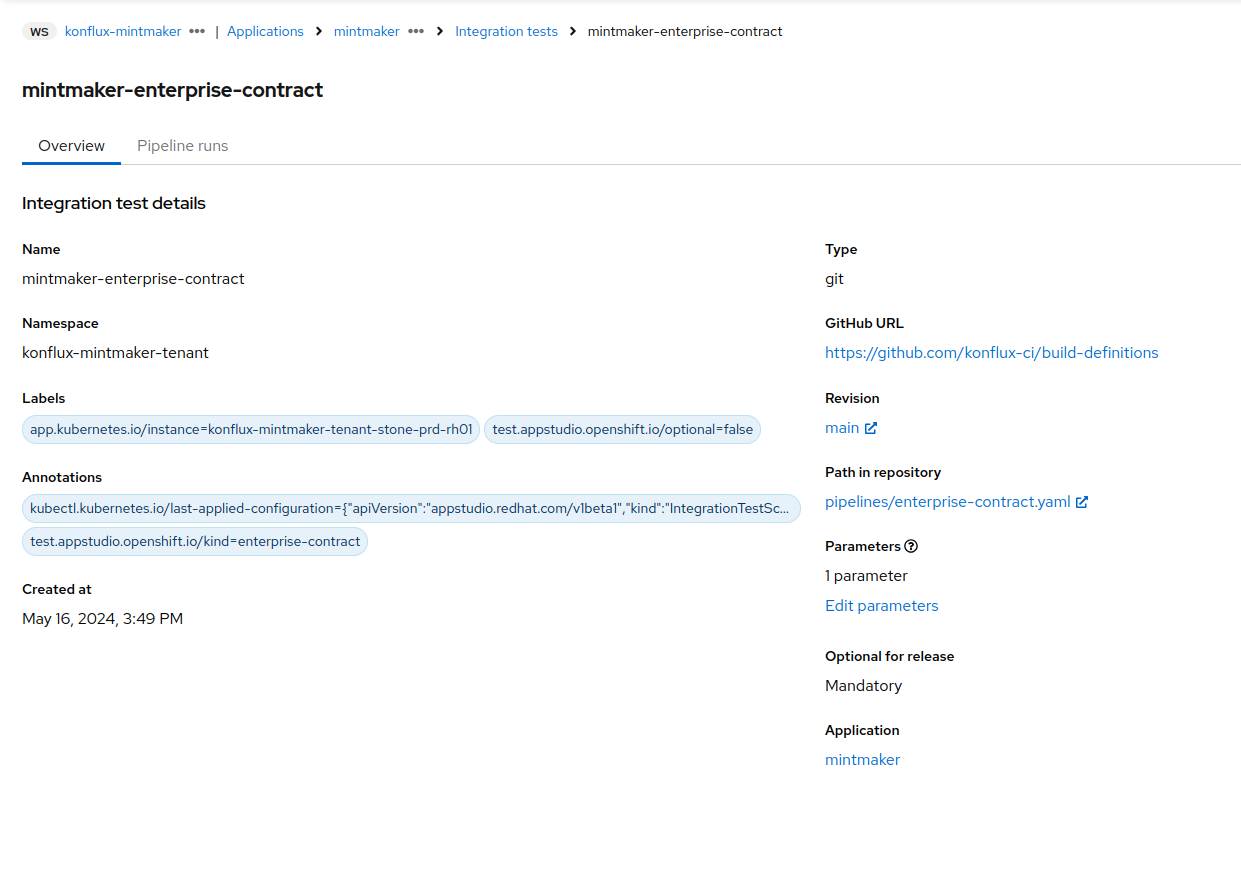Go to konflux-mintmaker workspace breadcrumb
This screenshot has height=880, width=1241.
[x=123, y=32]
